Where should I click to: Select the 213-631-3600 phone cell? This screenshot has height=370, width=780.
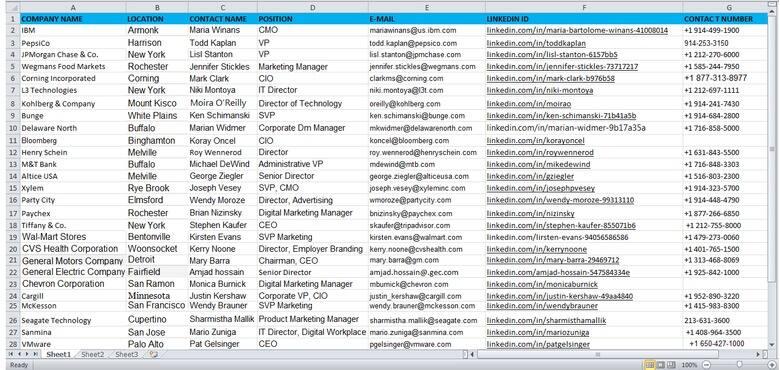click(725, 321)
